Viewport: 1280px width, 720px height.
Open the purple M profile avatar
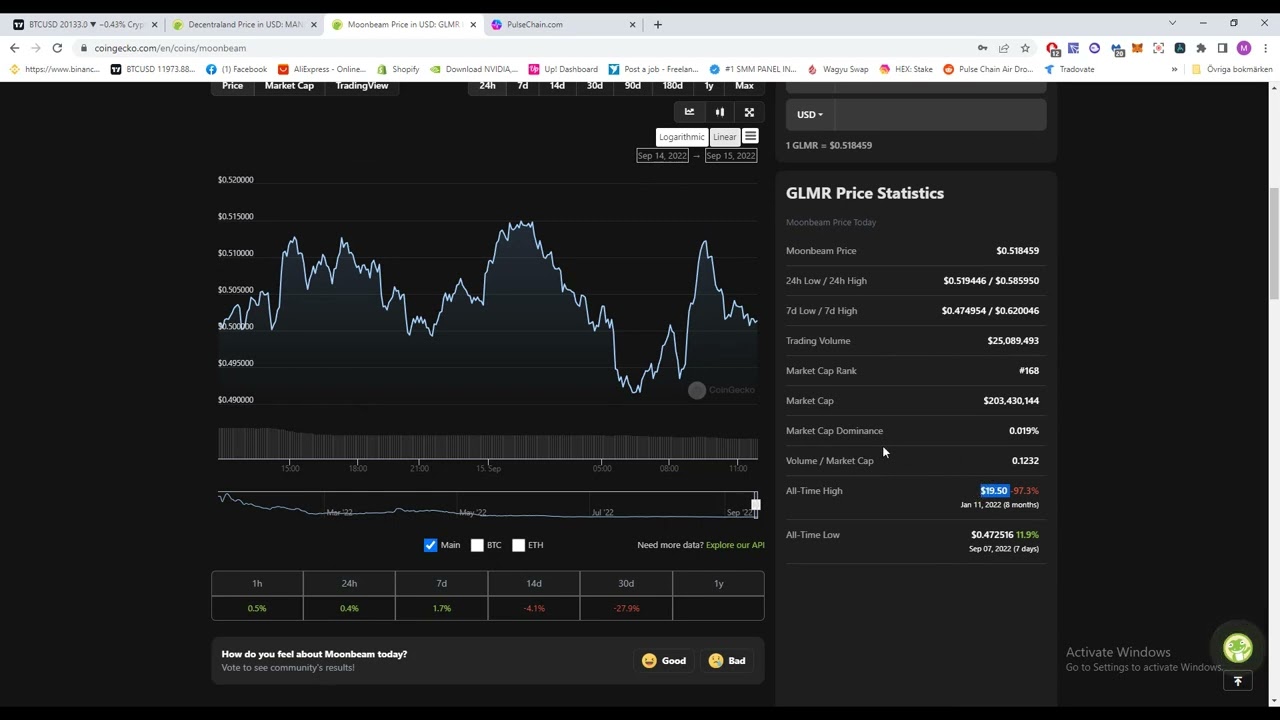1244,48
